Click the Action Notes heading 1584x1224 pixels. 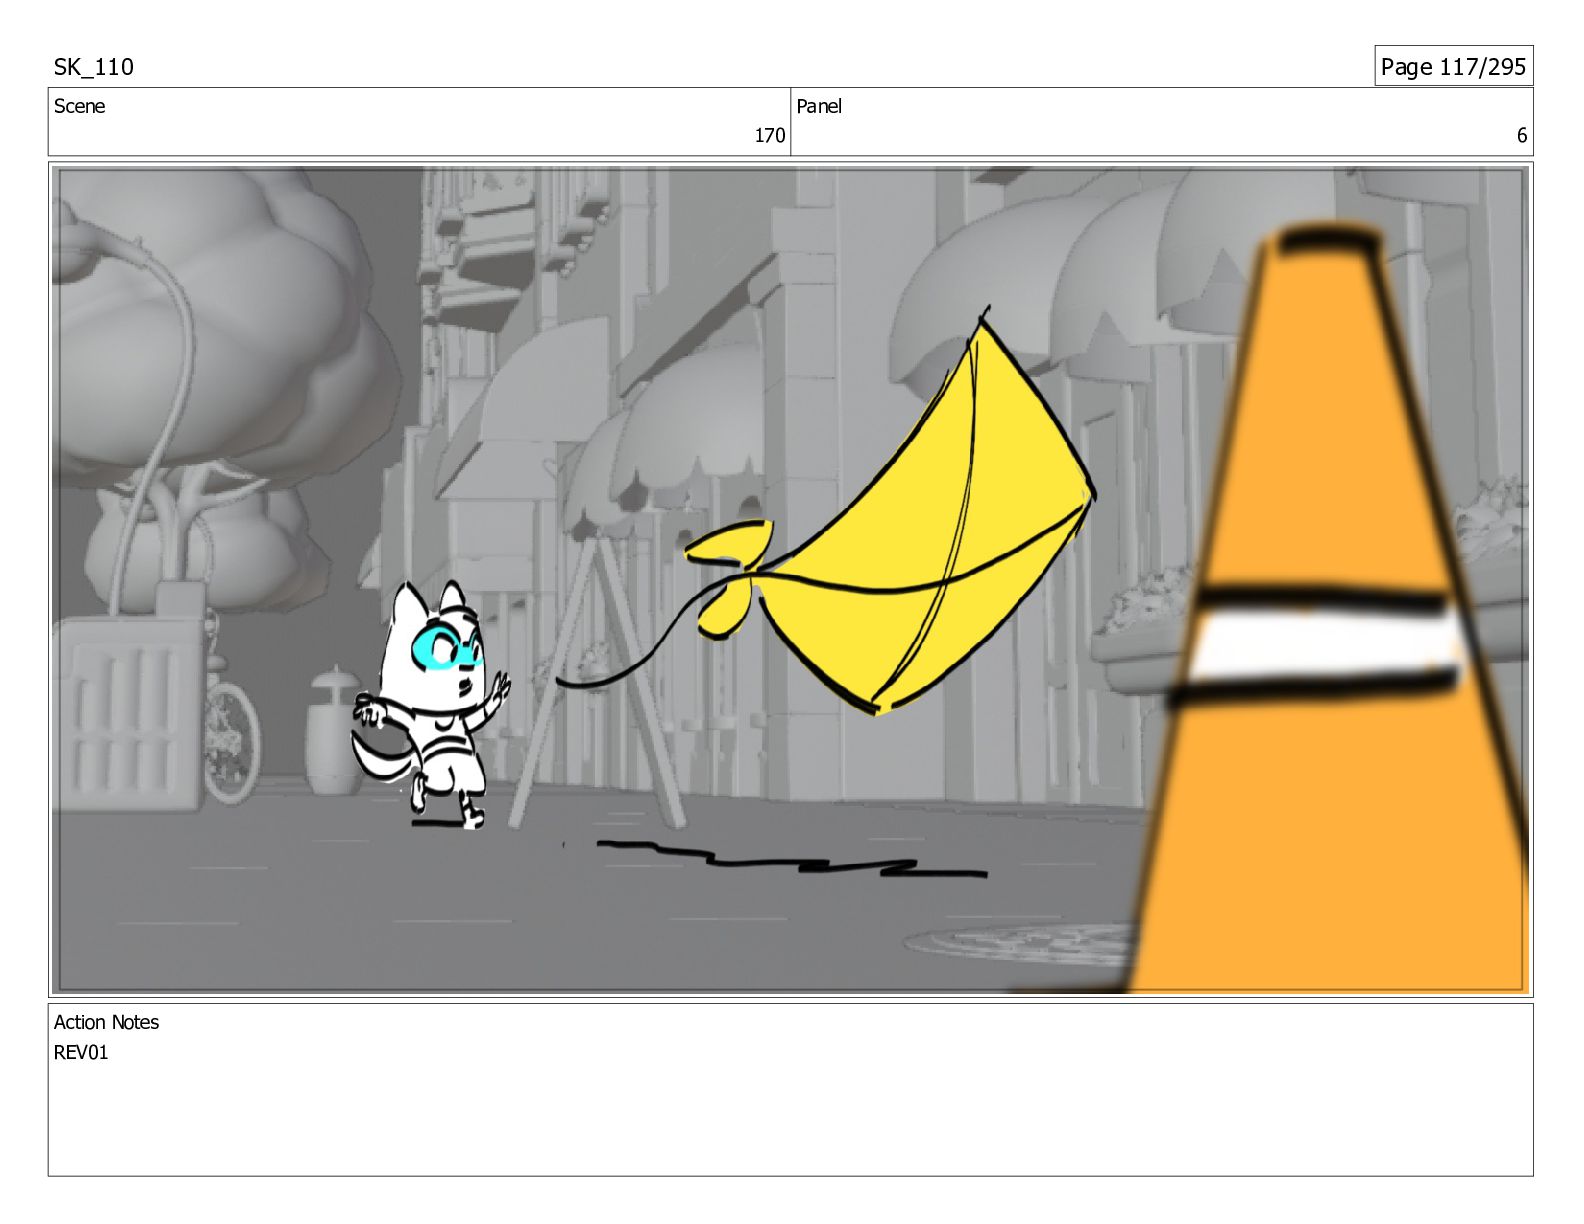[106, 1022]
